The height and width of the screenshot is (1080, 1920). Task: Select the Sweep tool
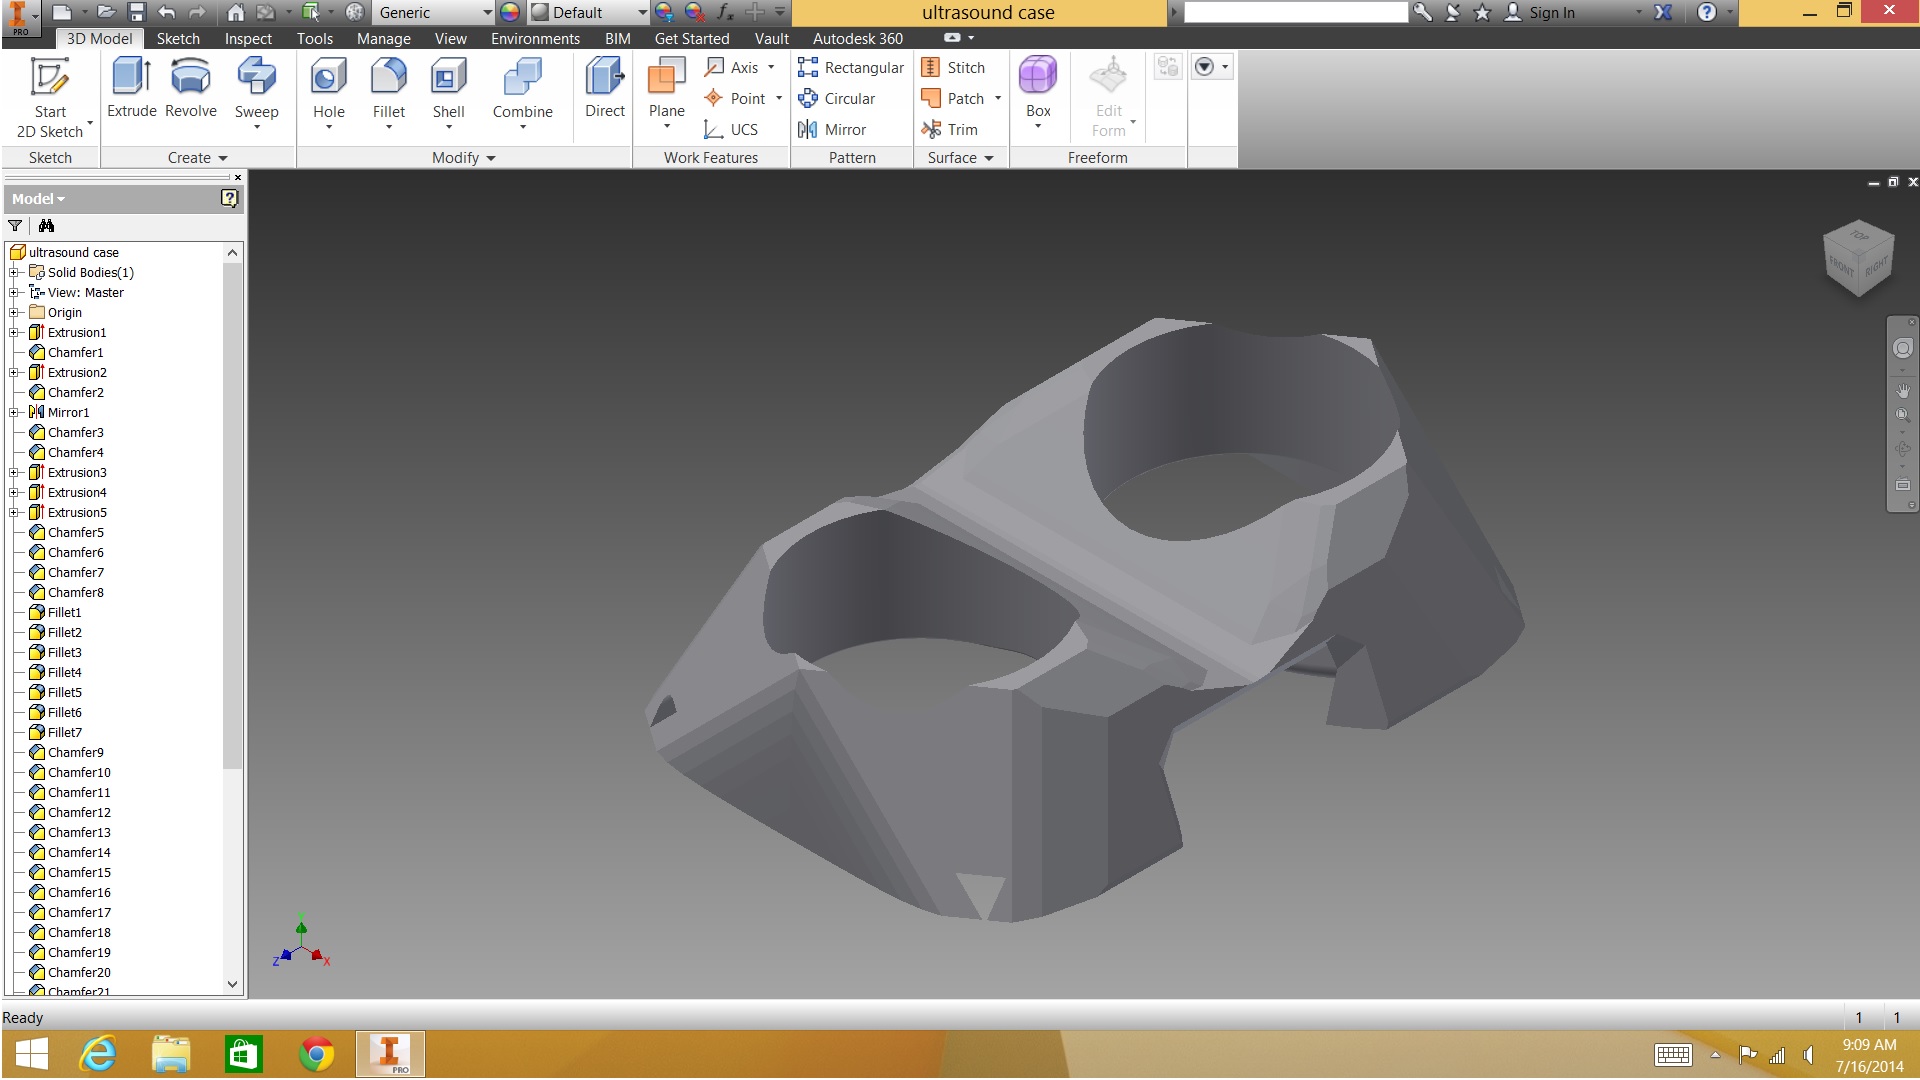[x=256, y=93]
